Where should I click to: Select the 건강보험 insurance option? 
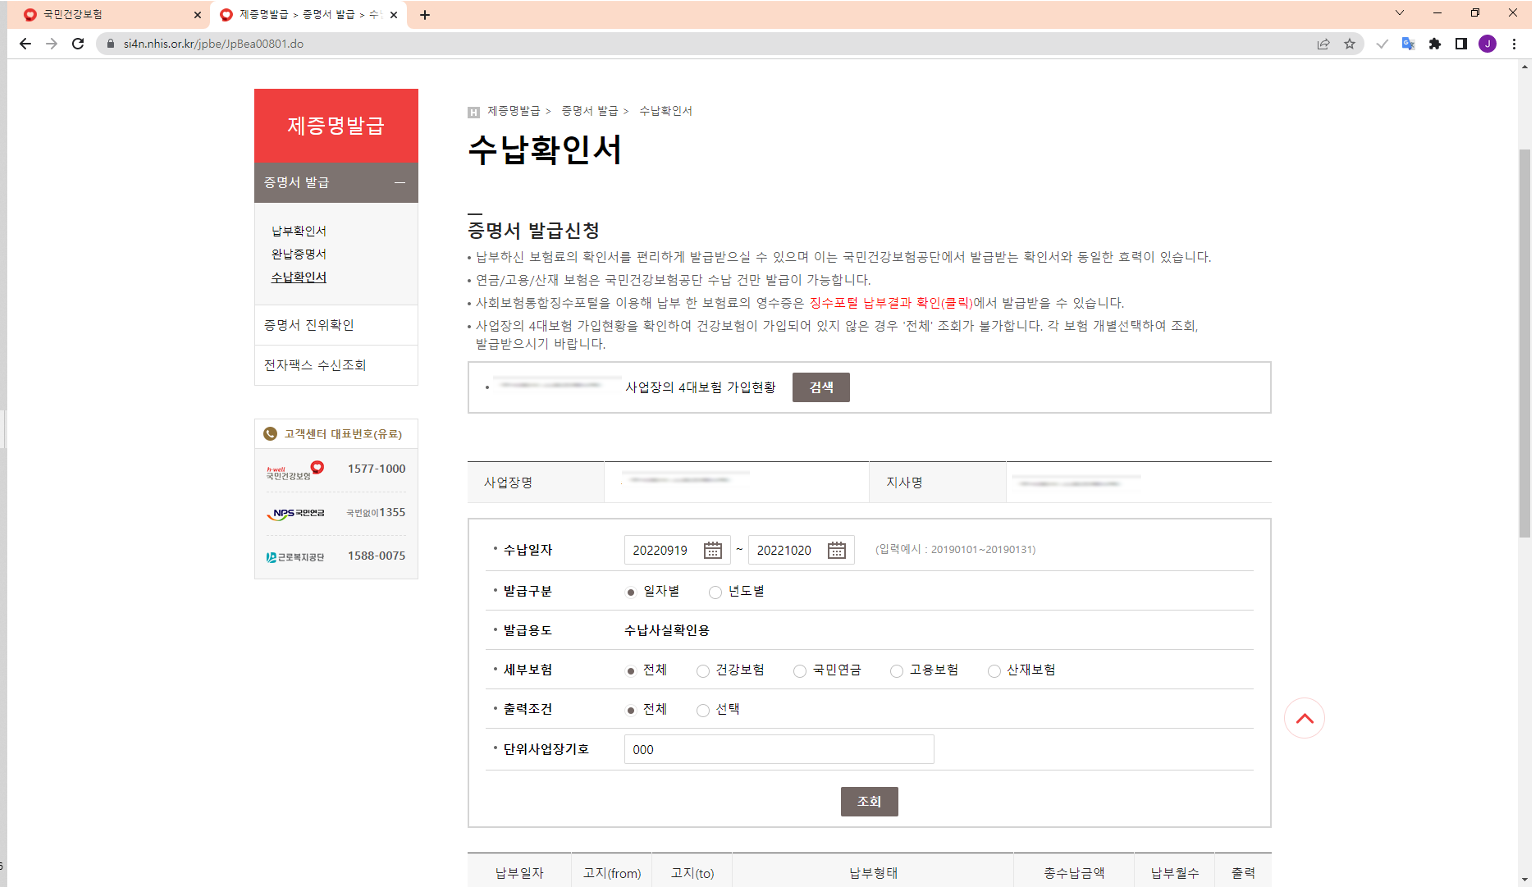703,670
